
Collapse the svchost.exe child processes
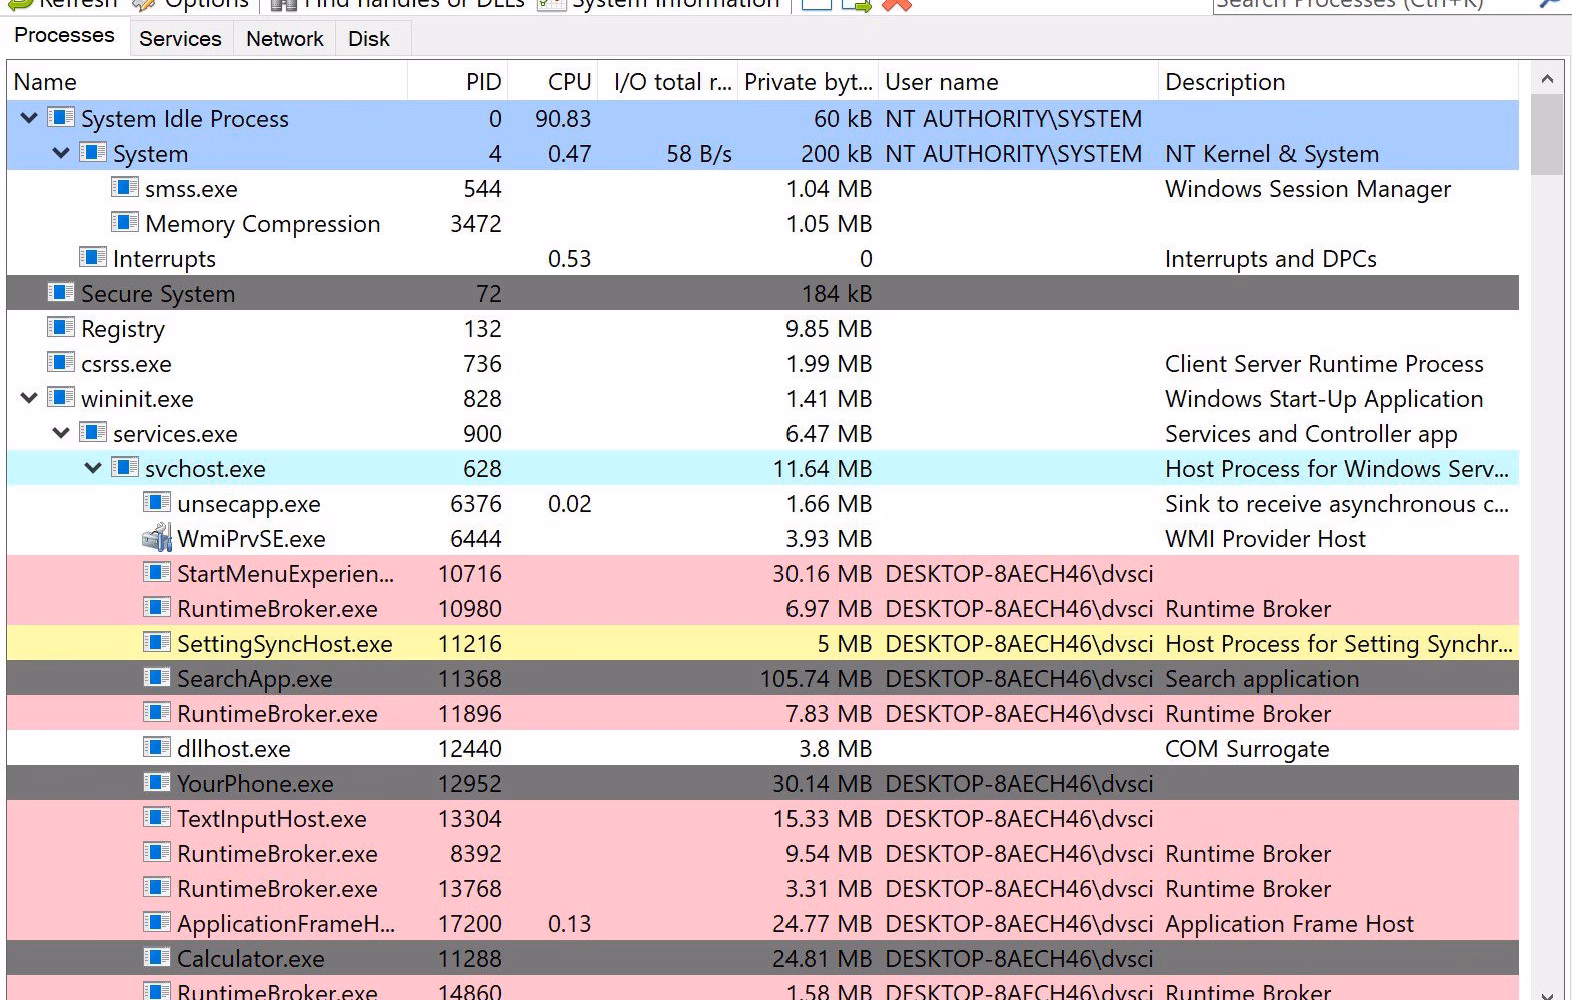(93, 468)
